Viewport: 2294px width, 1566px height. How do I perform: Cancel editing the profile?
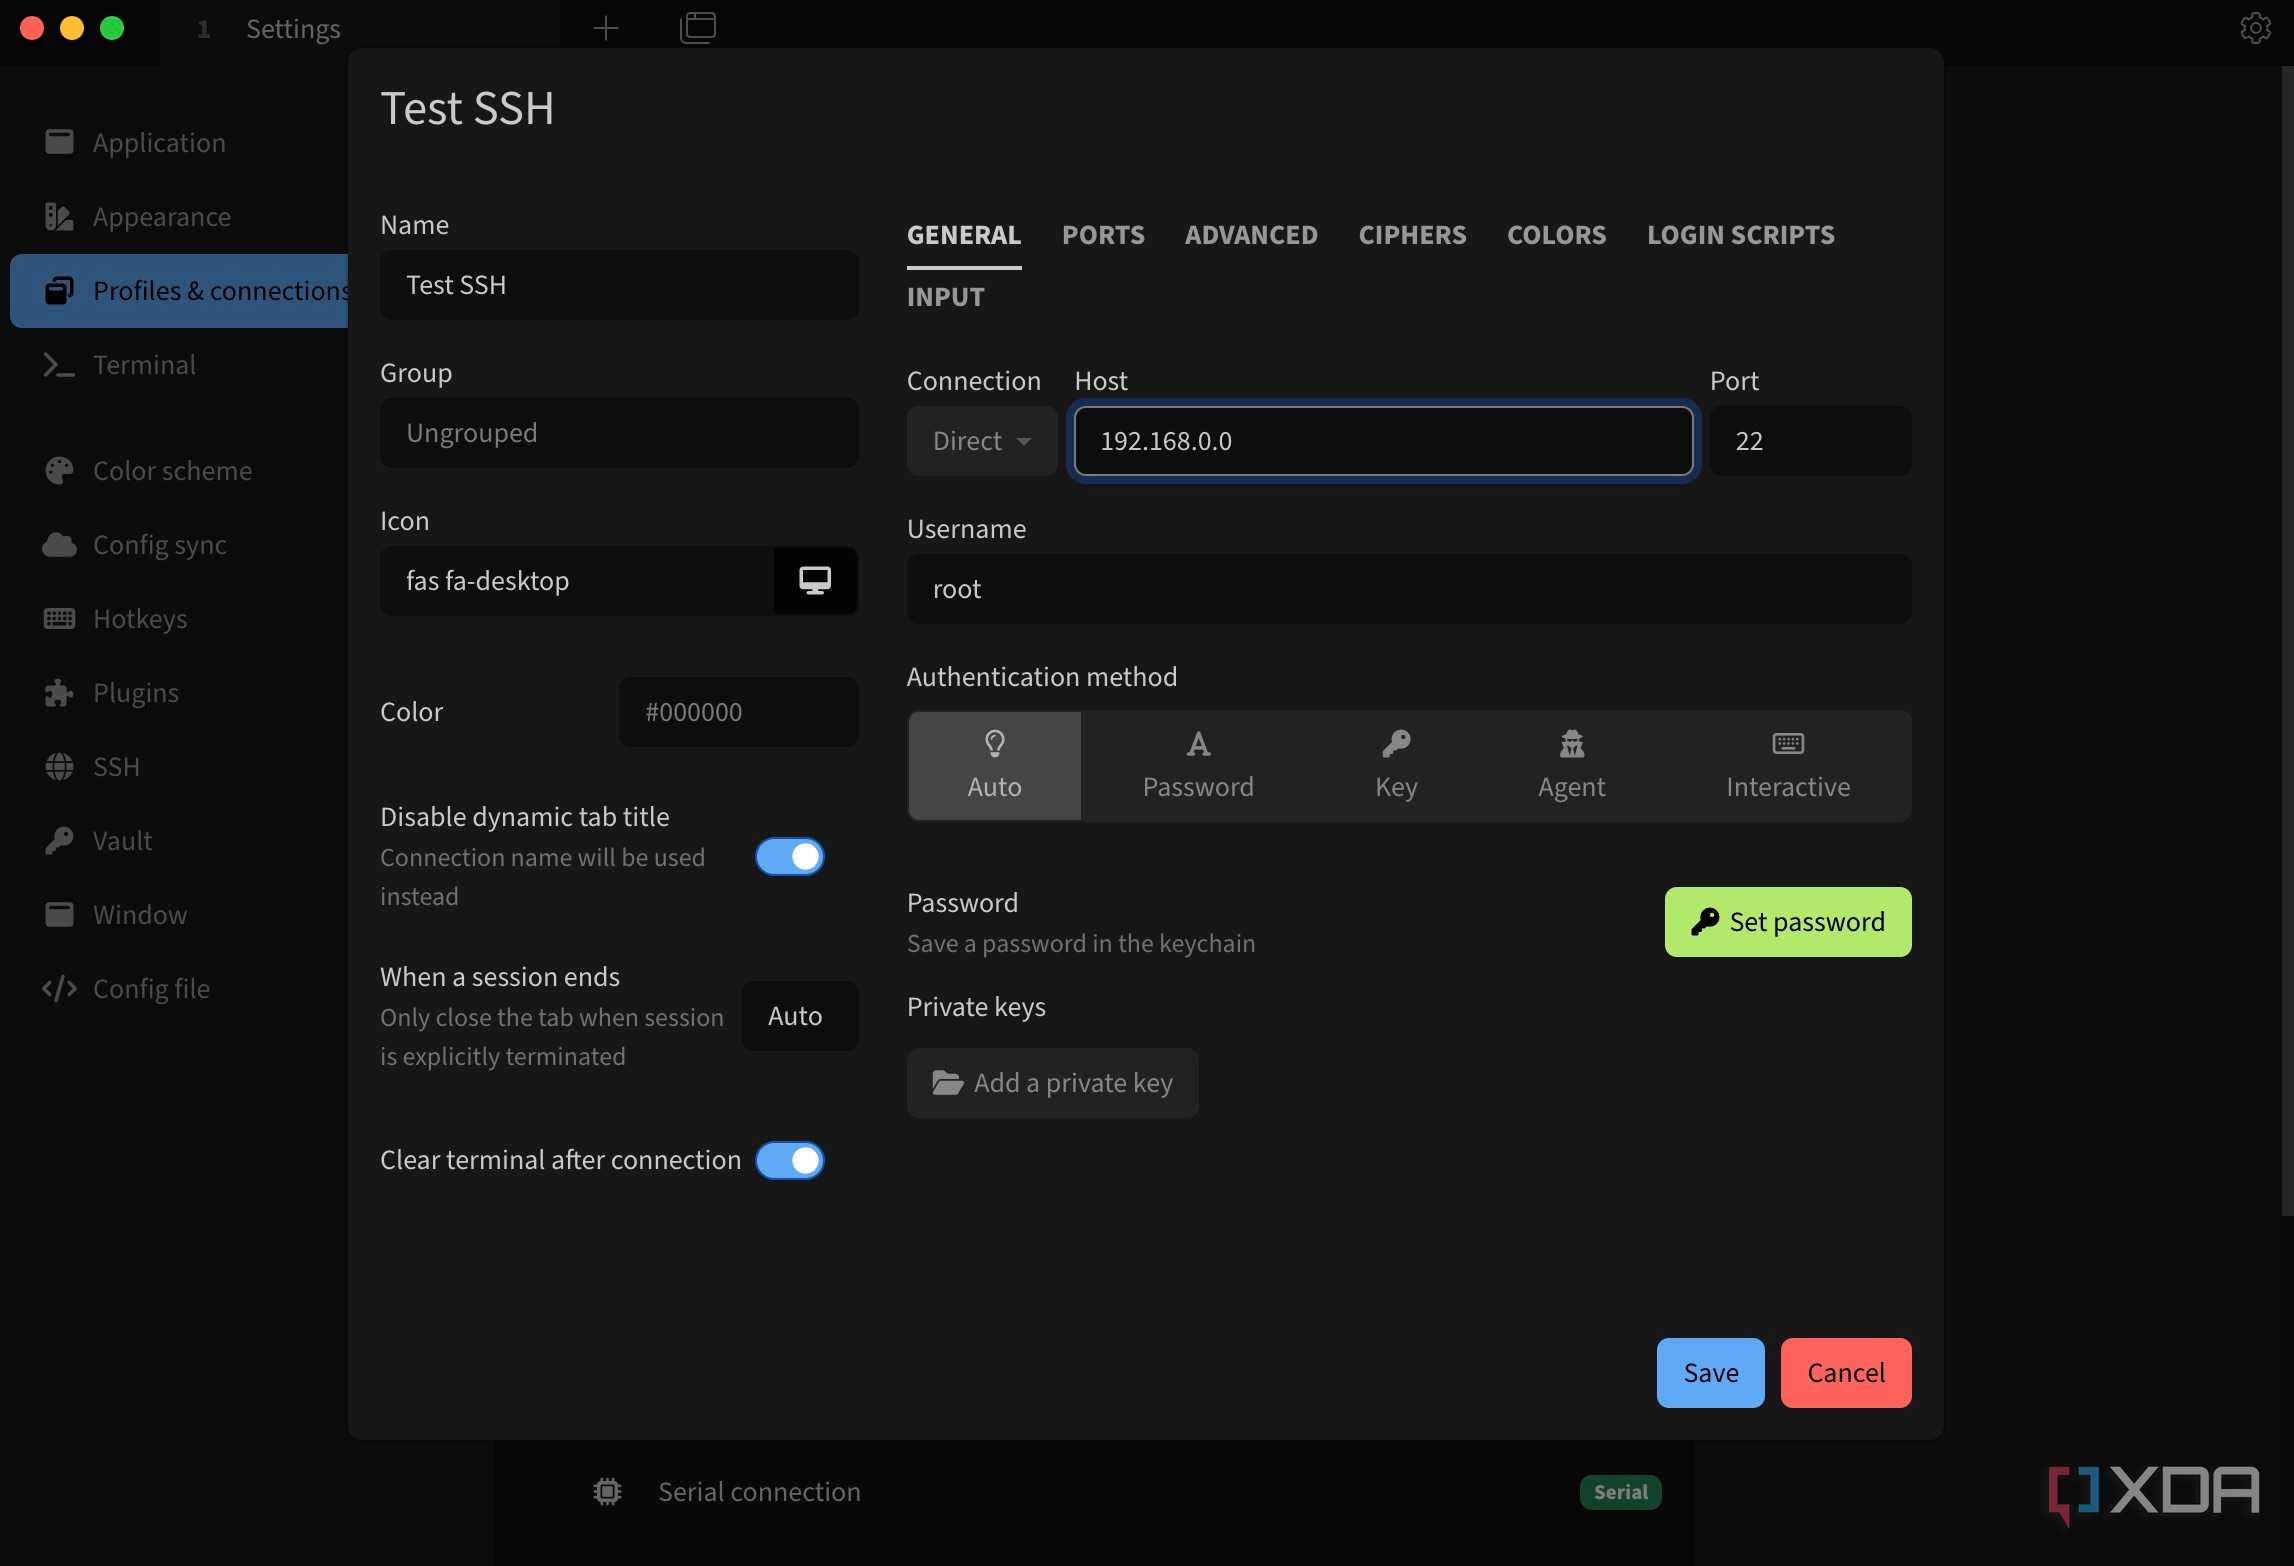(1846, 1373)
